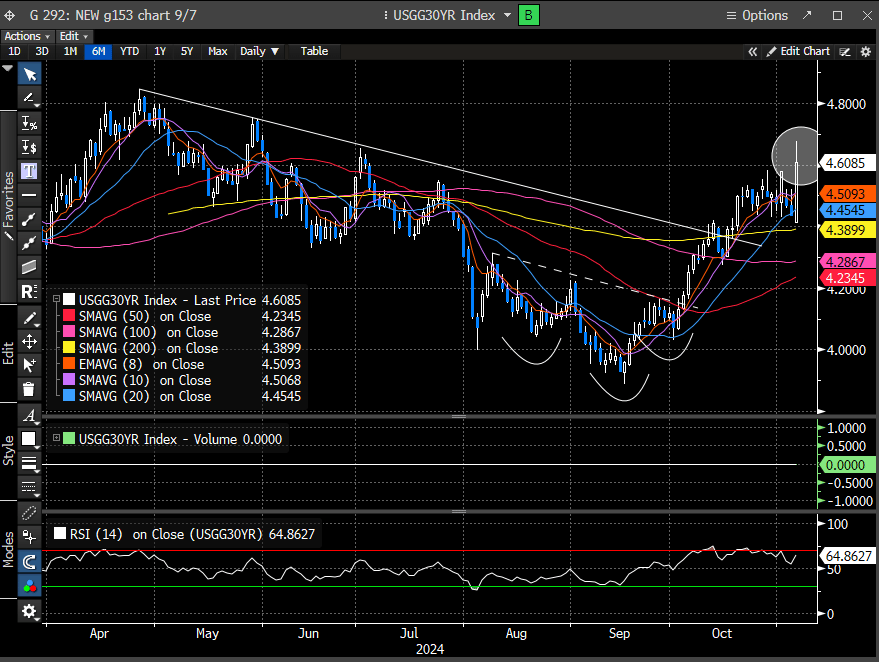This screenshot has height=662, width=879.
Task: Expand the USGG30YR Volume legend
Action: pos(55,439)
